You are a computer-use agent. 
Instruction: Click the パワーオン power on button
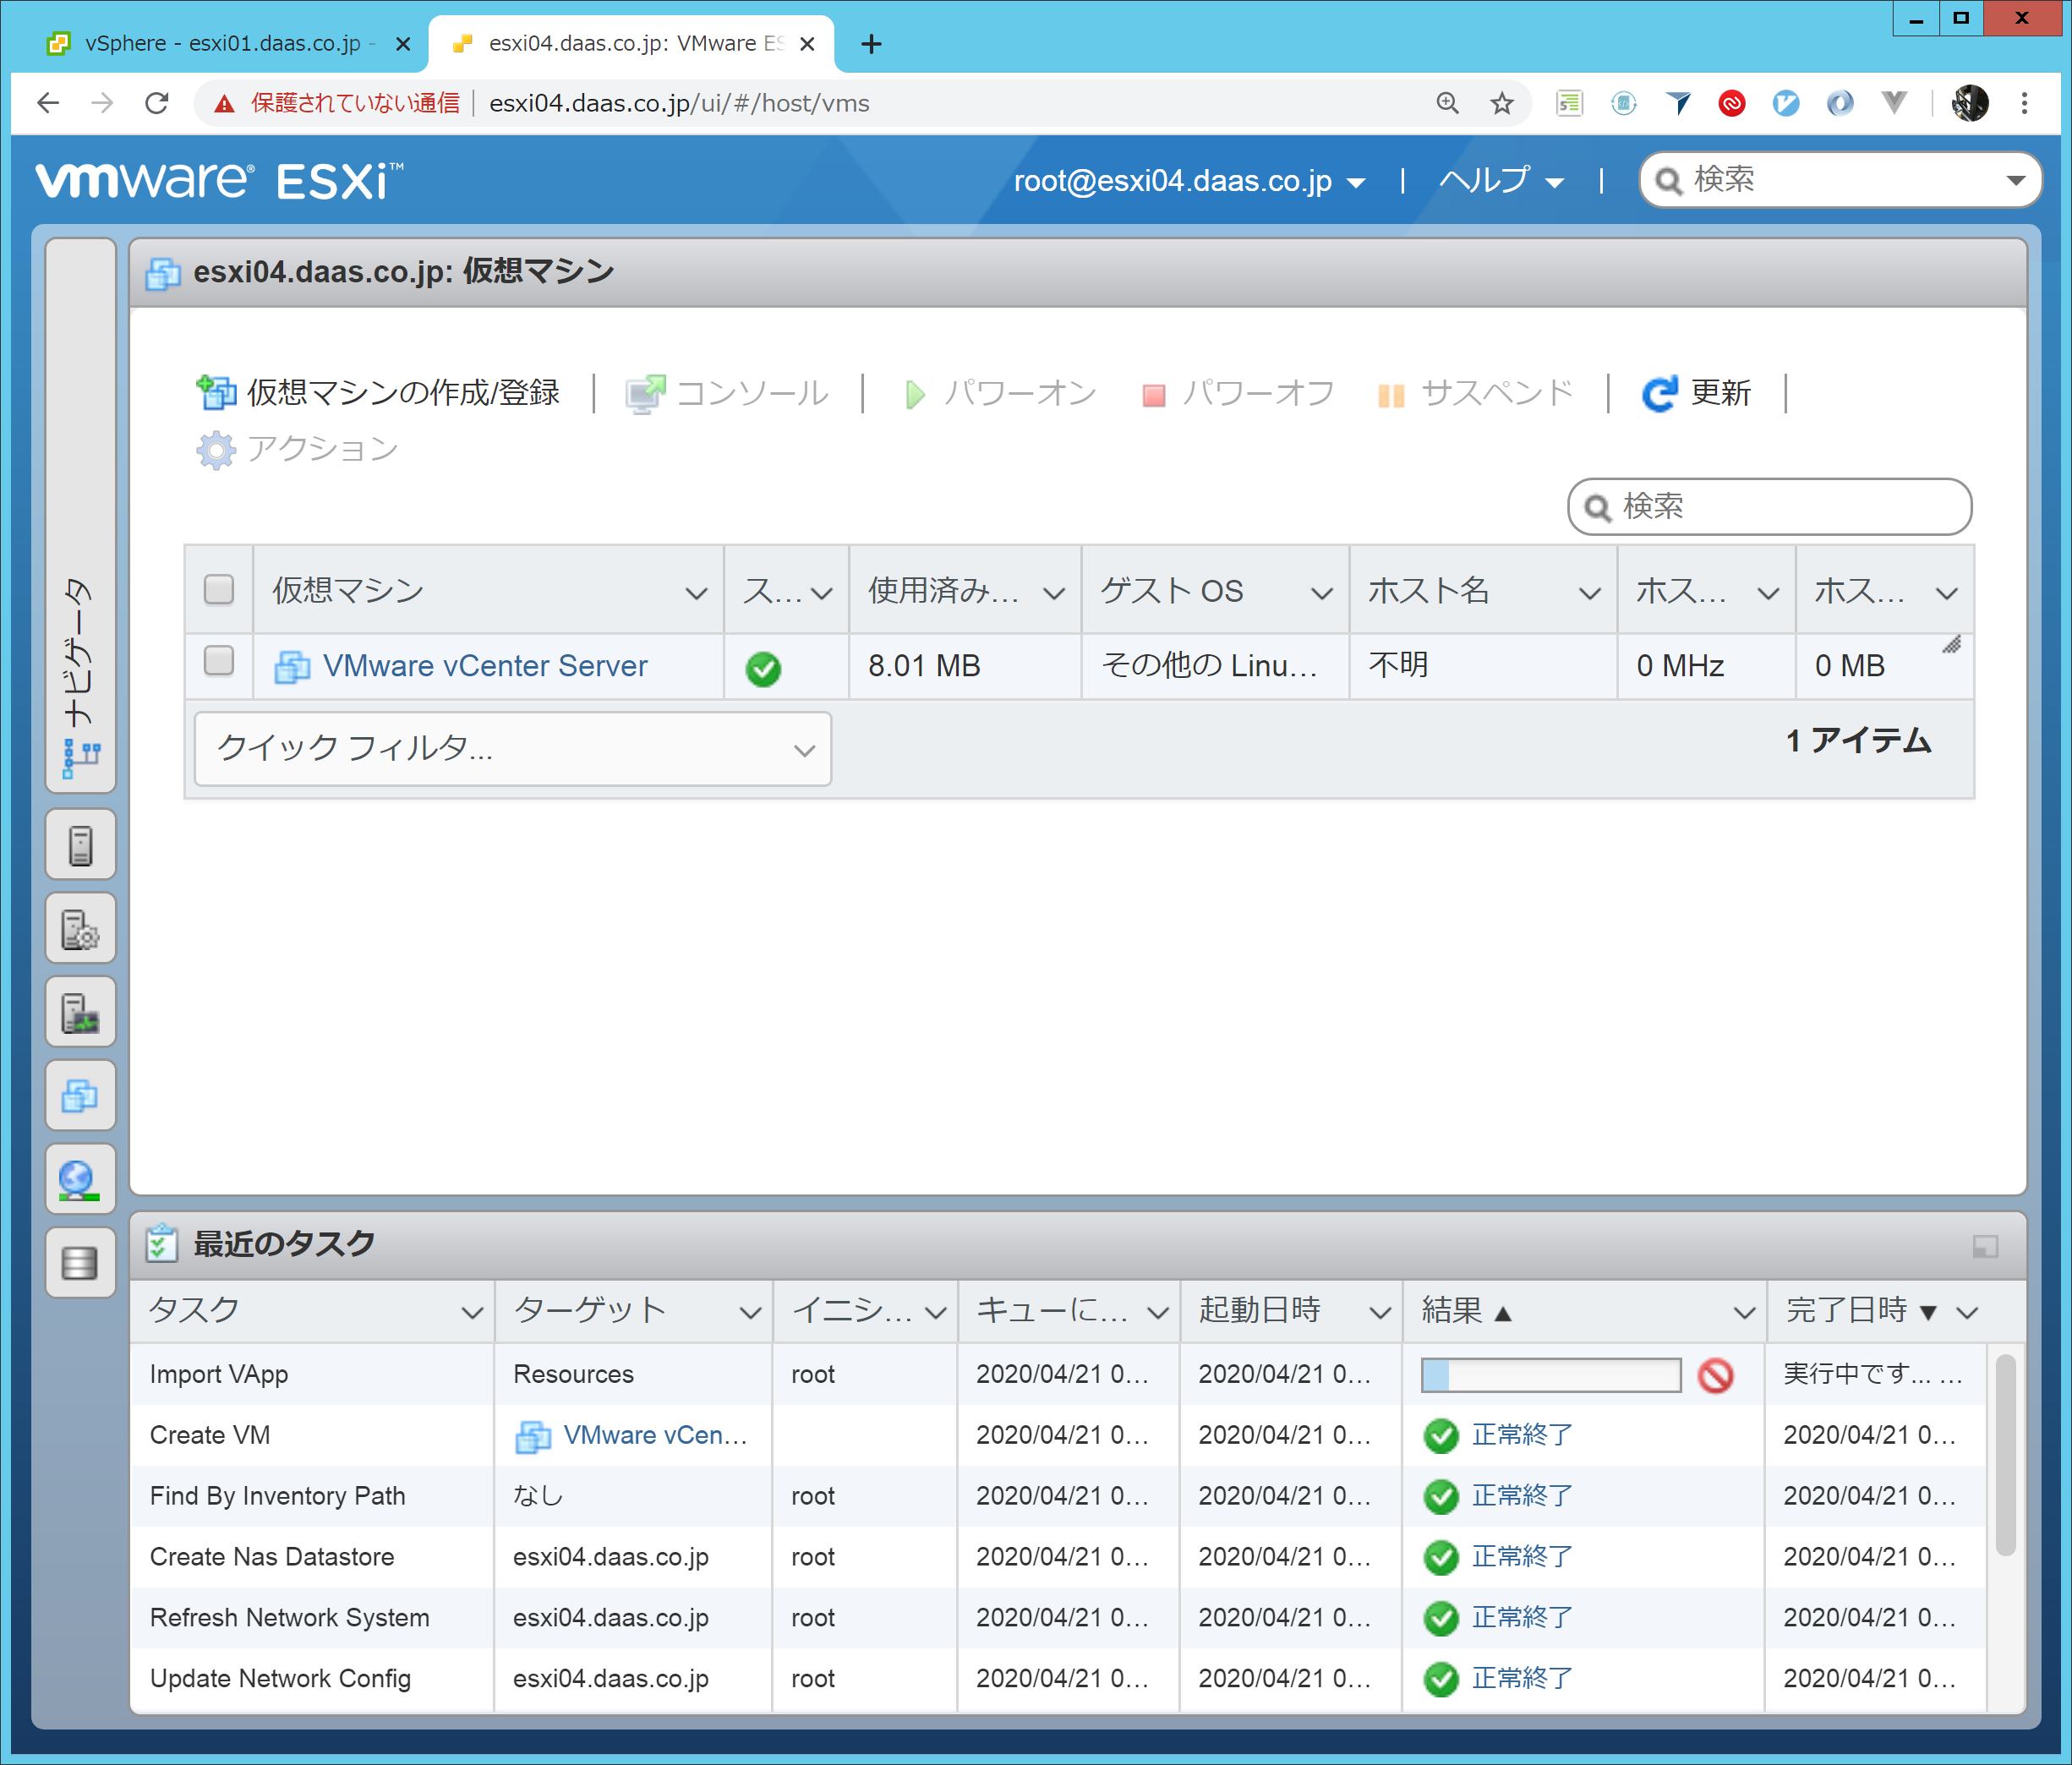point(999,393)
